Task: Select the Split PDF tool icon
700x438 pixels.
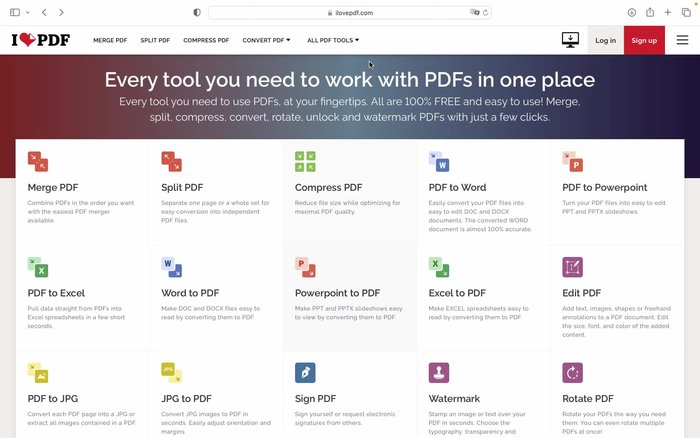Action: tap(171, 162)
